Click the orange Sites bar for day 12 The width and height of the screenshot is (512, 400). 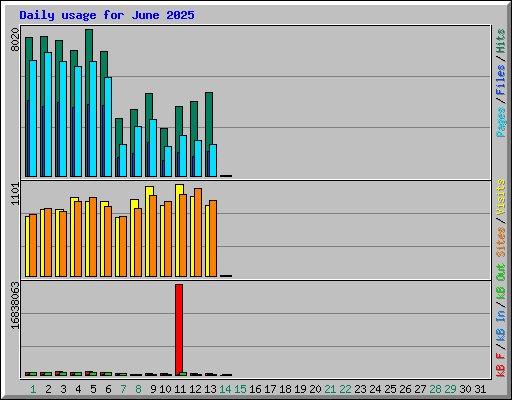point(198,232)
